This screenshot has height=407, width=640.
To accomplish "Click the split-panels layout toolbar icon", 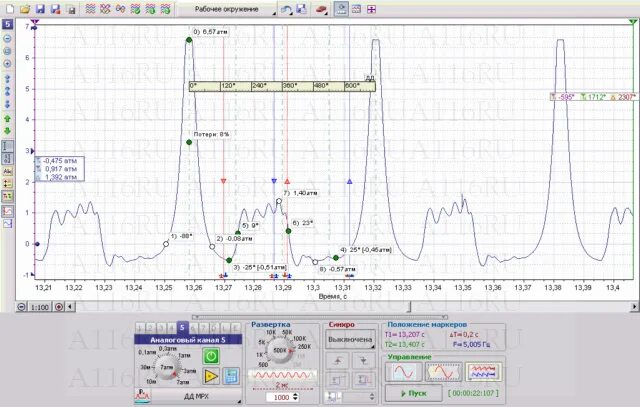I will [356, 9].
